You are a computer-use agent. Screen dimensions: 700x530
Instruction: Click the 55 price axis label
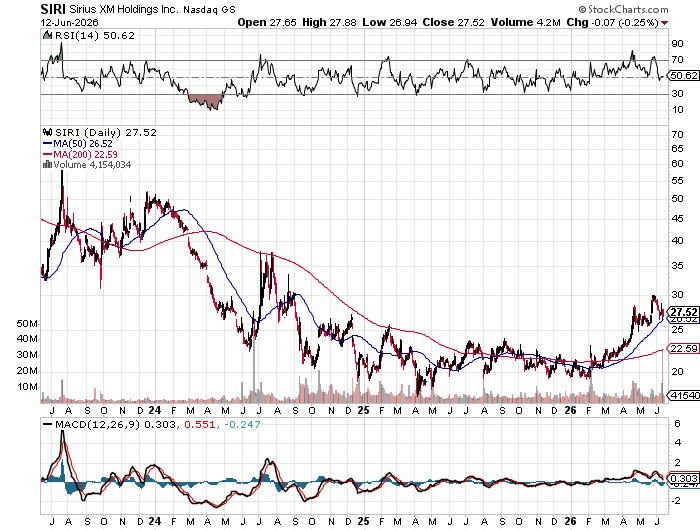tap(677, 181)
